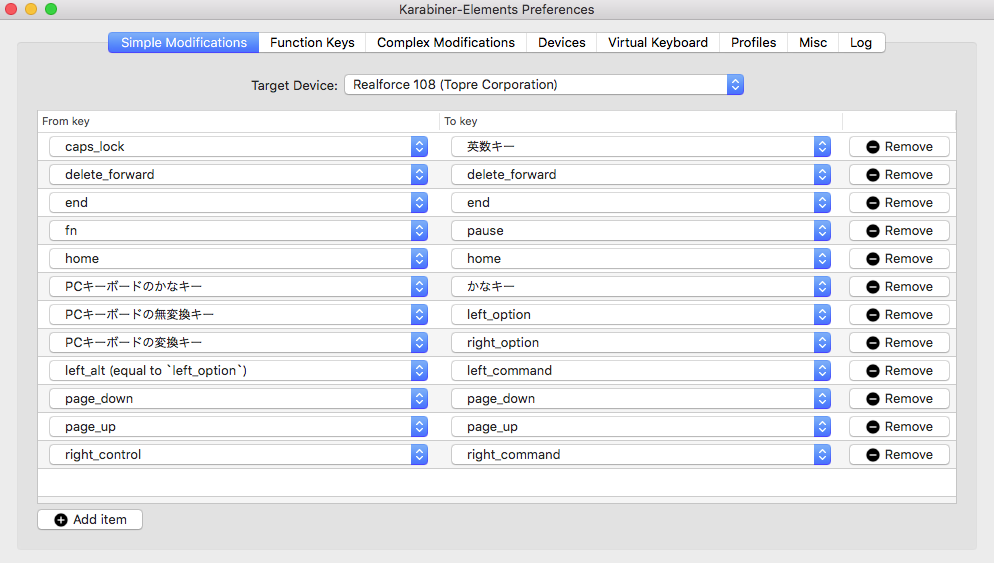Close the Karabiner-Elements Preferences window
Image resolution: width=994 pixels, height=563 pixels.
pyautogui.click(x=11, y=9)
